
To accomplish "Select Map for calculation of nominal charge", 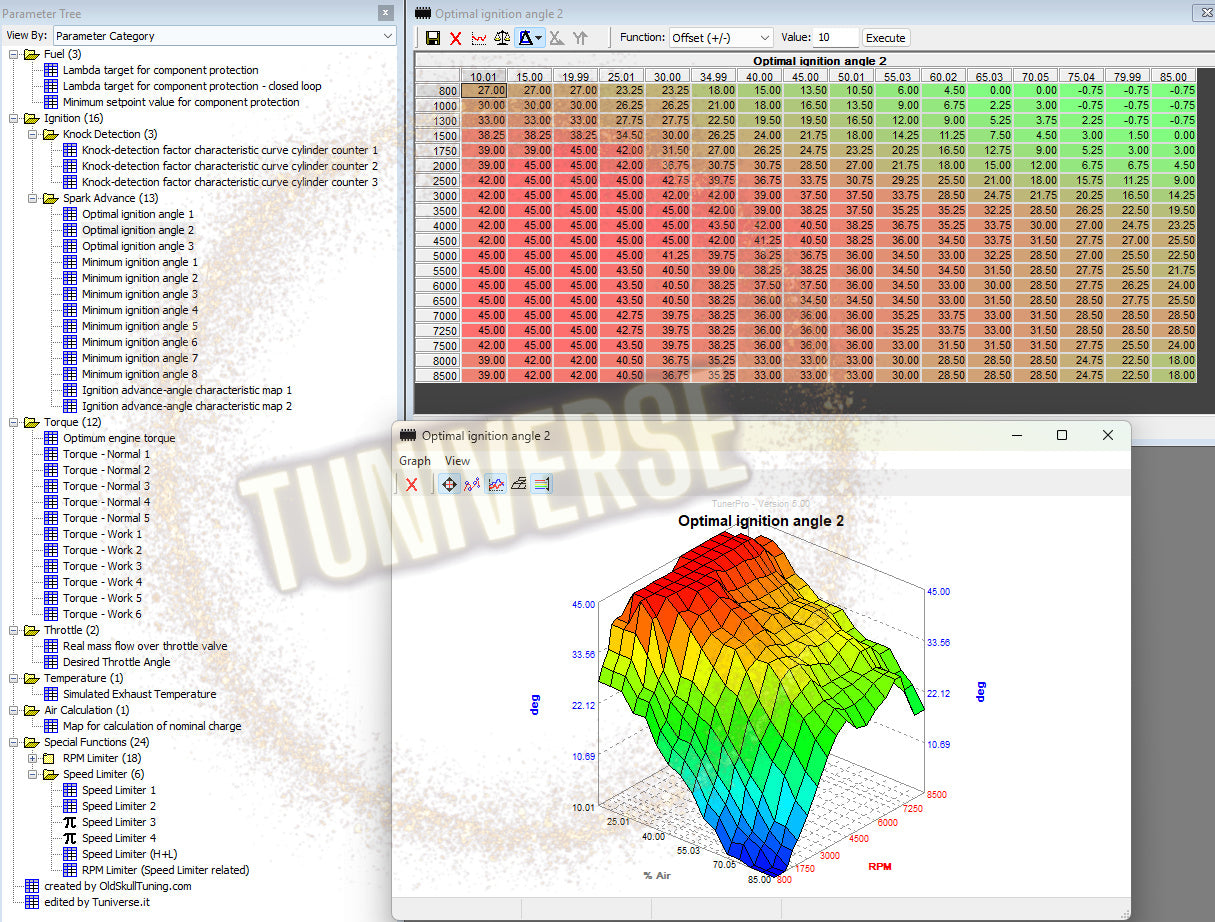I will pos(152,726).
